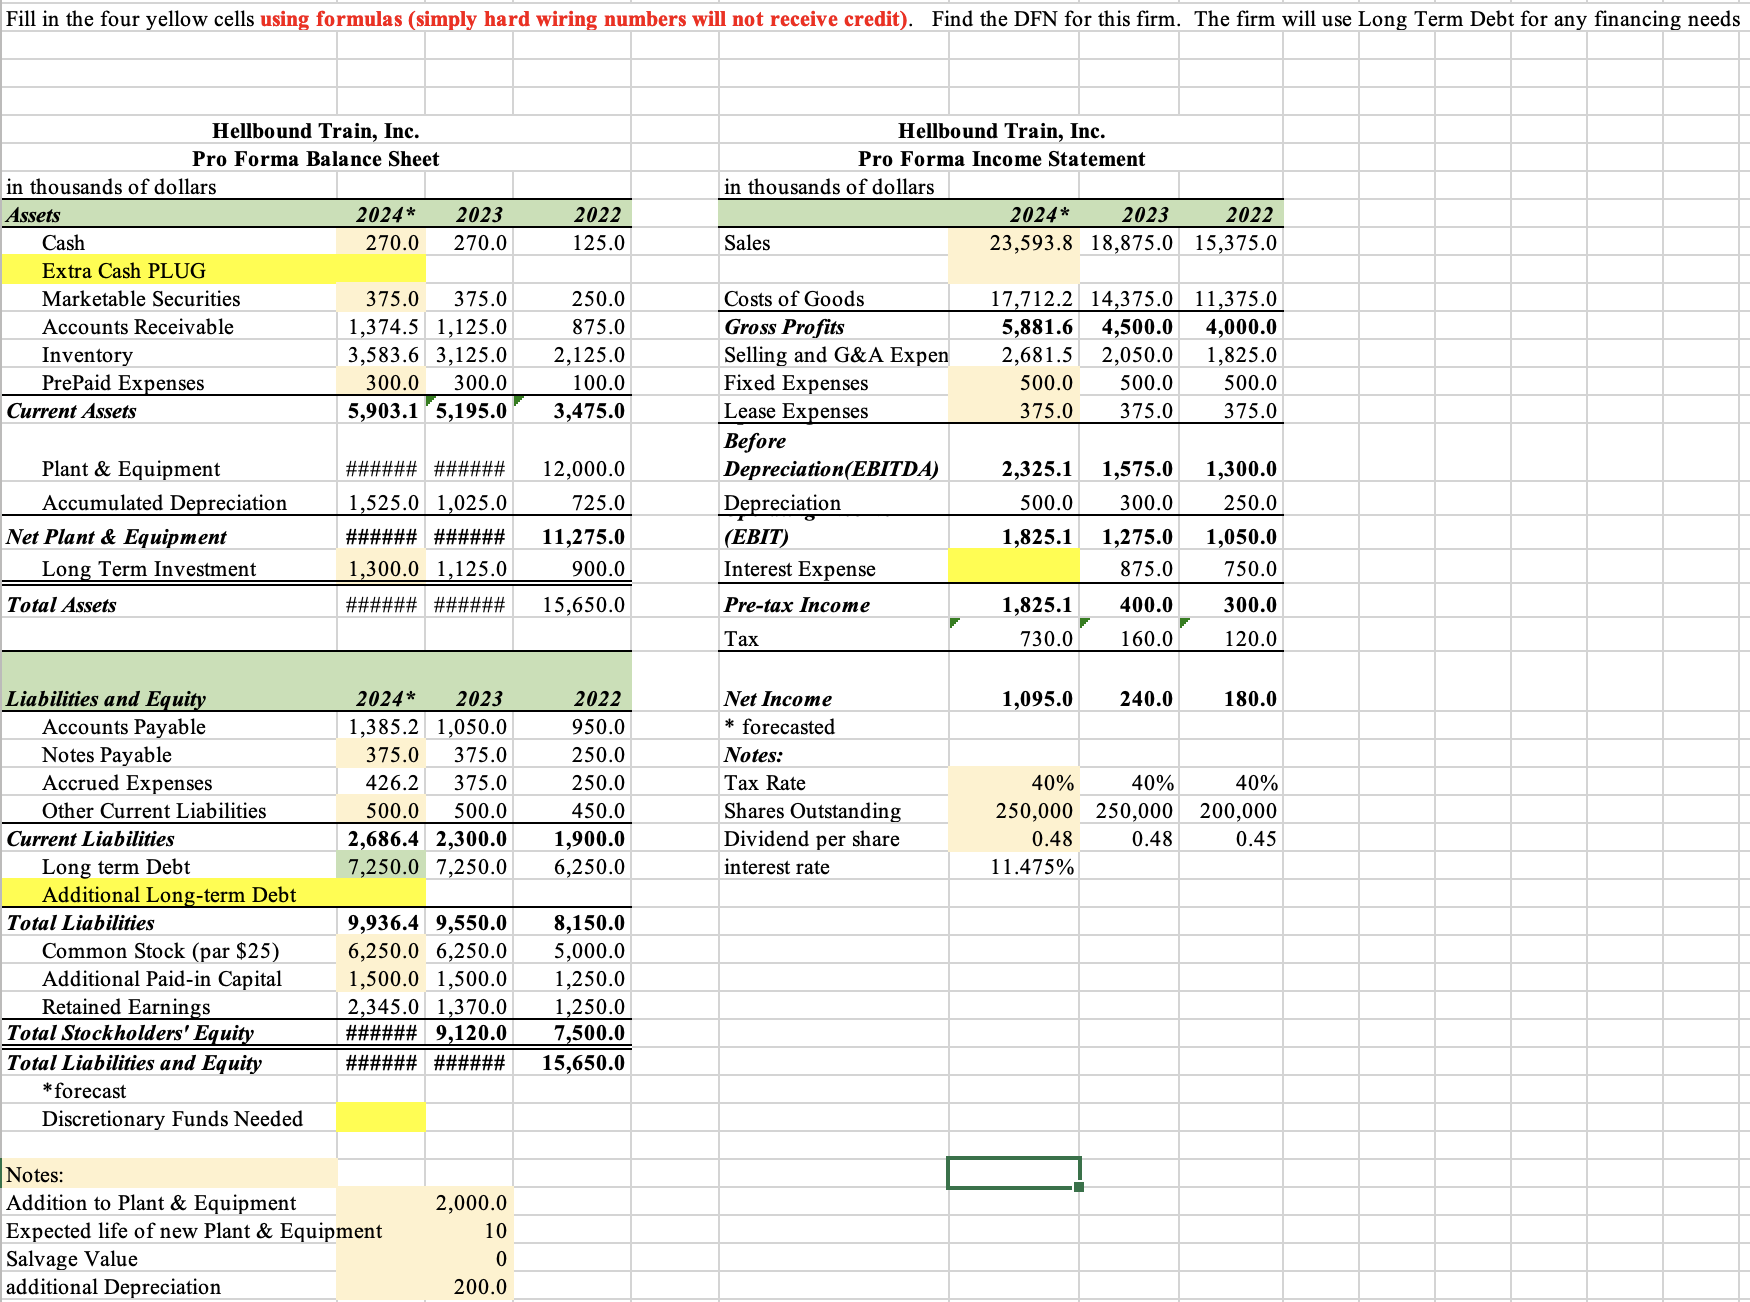This screenshot has height=1302, width=1750.
Task: Click the Common Stock (par $25) label
Action: 160,951
